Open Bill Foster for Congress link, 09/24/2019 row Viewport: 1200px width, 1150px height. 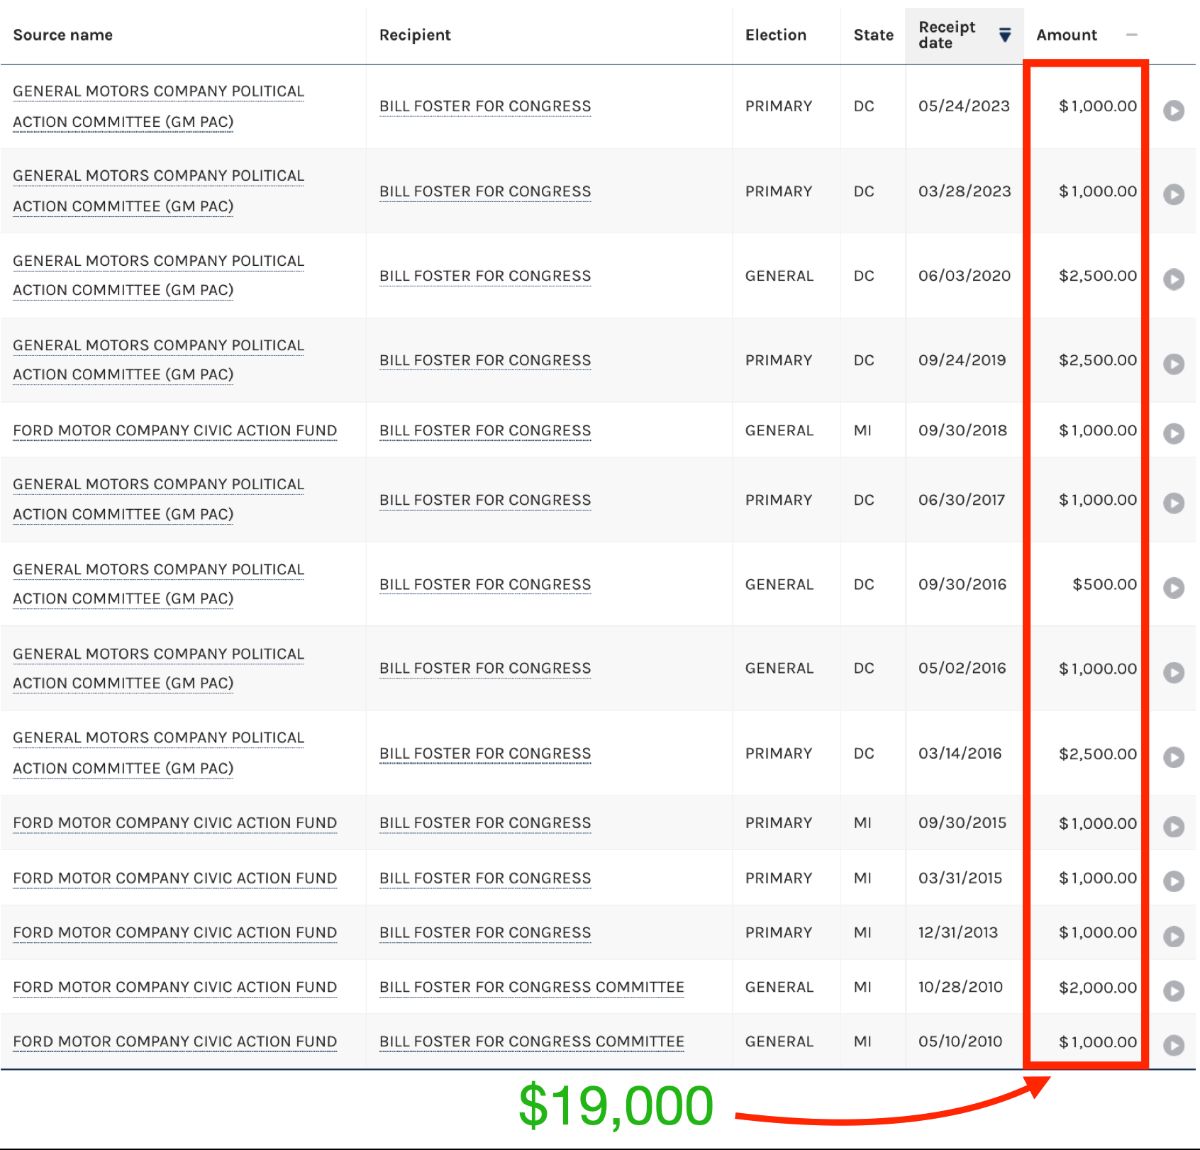(x=485, y=360)
